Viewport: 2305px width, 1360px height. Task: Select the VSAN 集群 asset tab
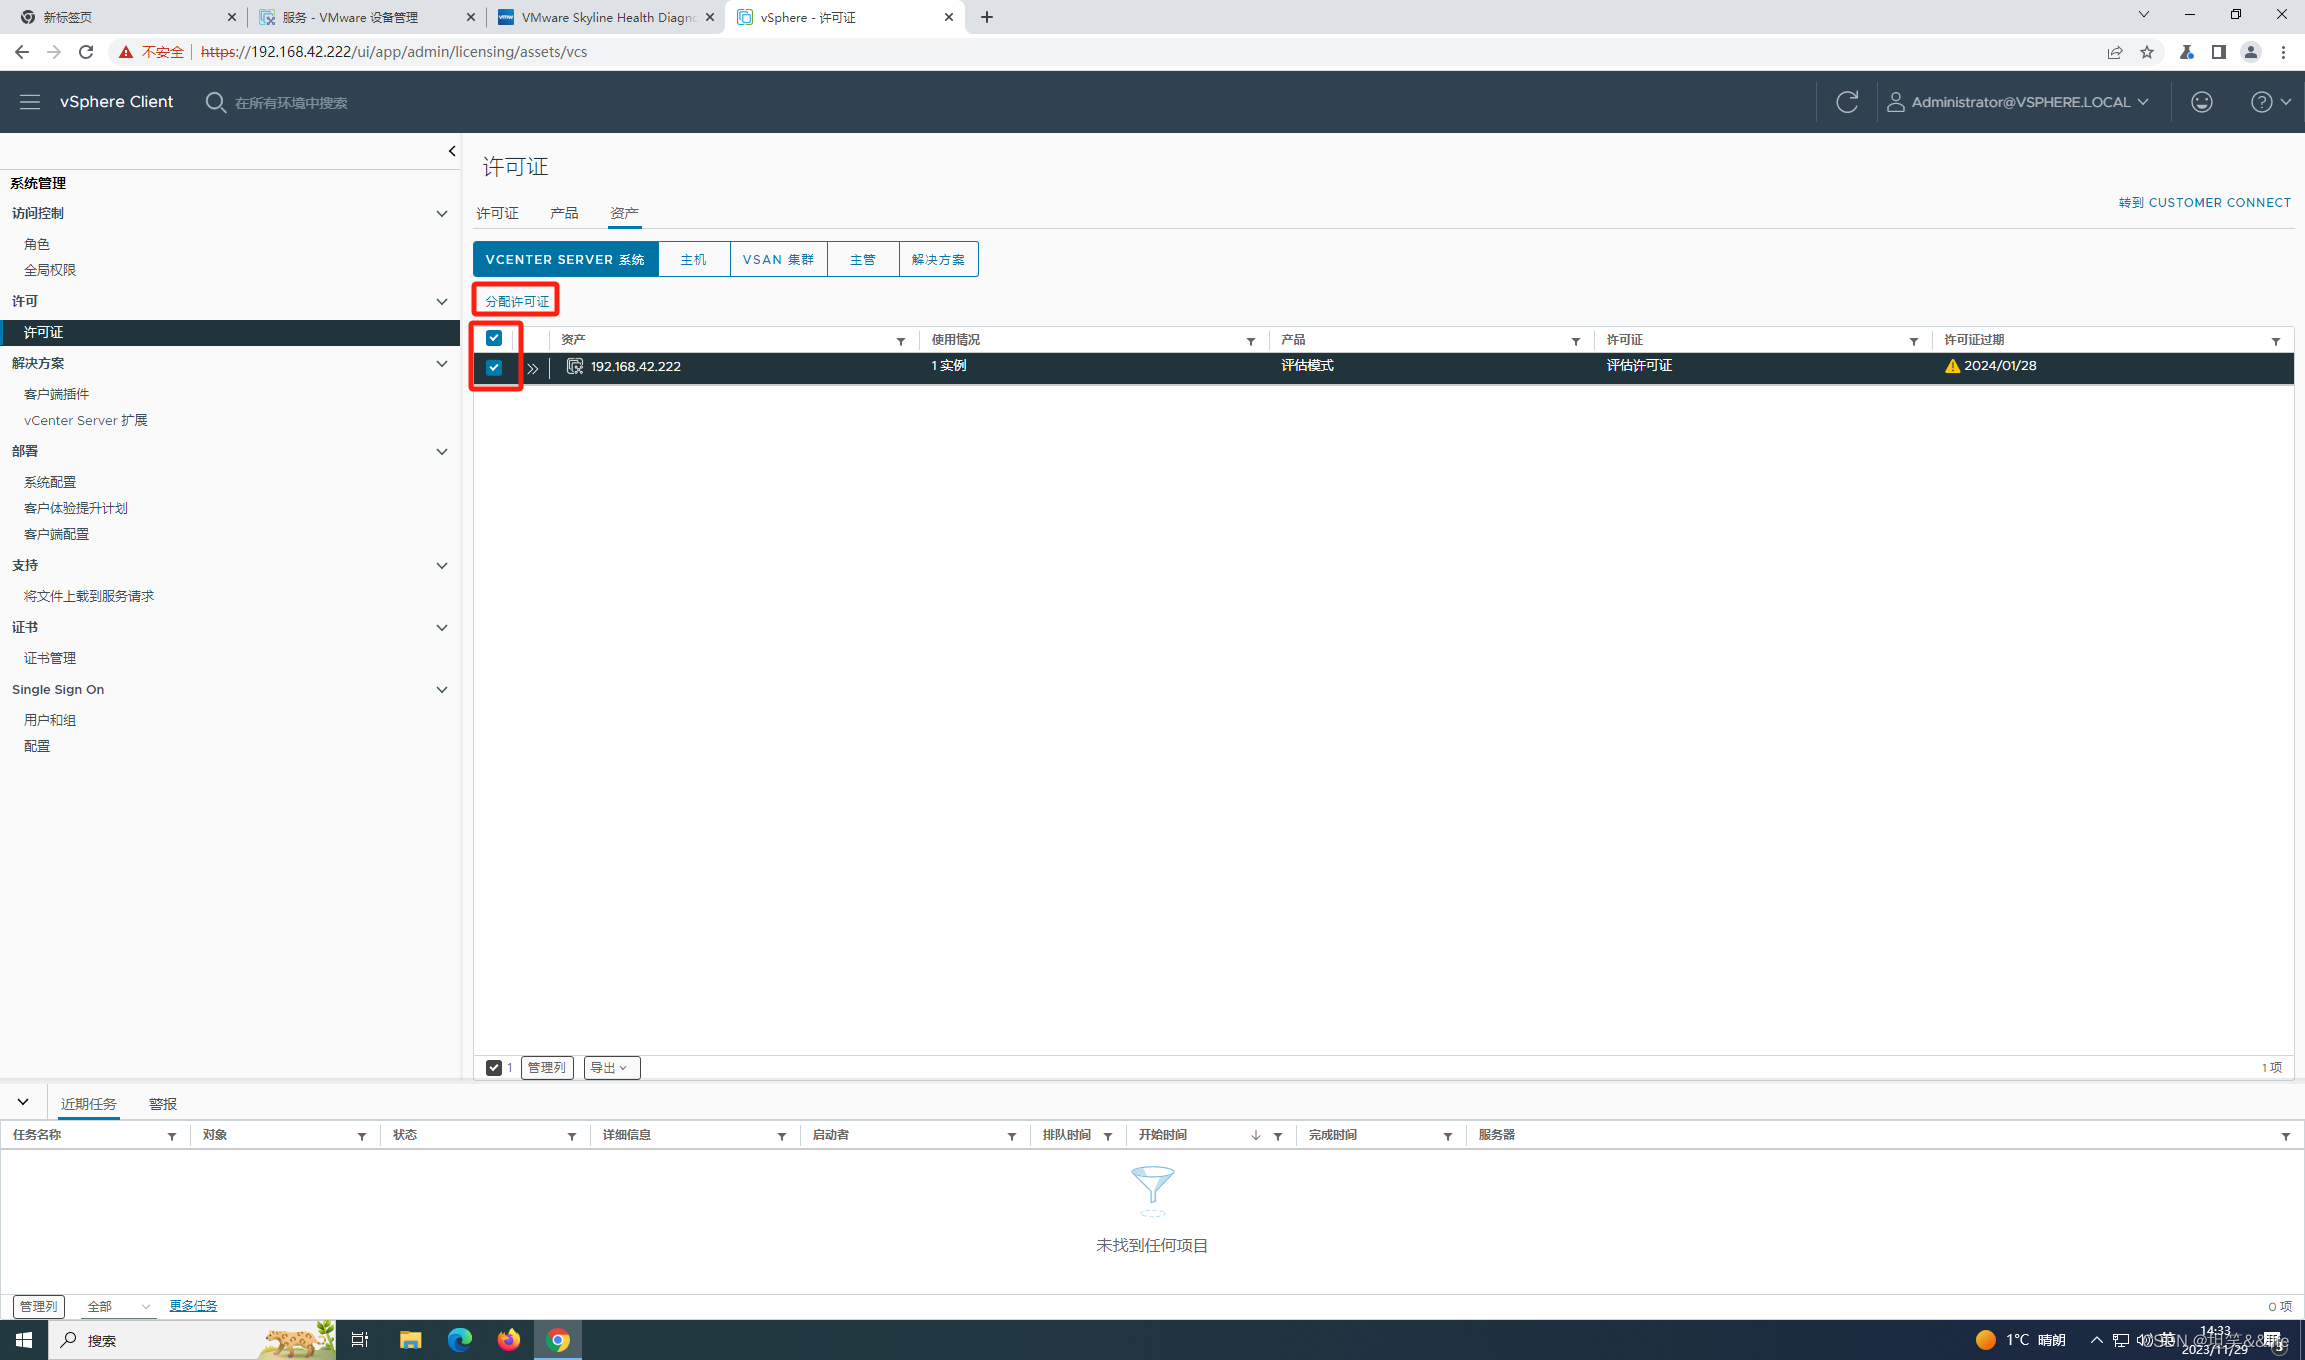(x=779, y=259)
